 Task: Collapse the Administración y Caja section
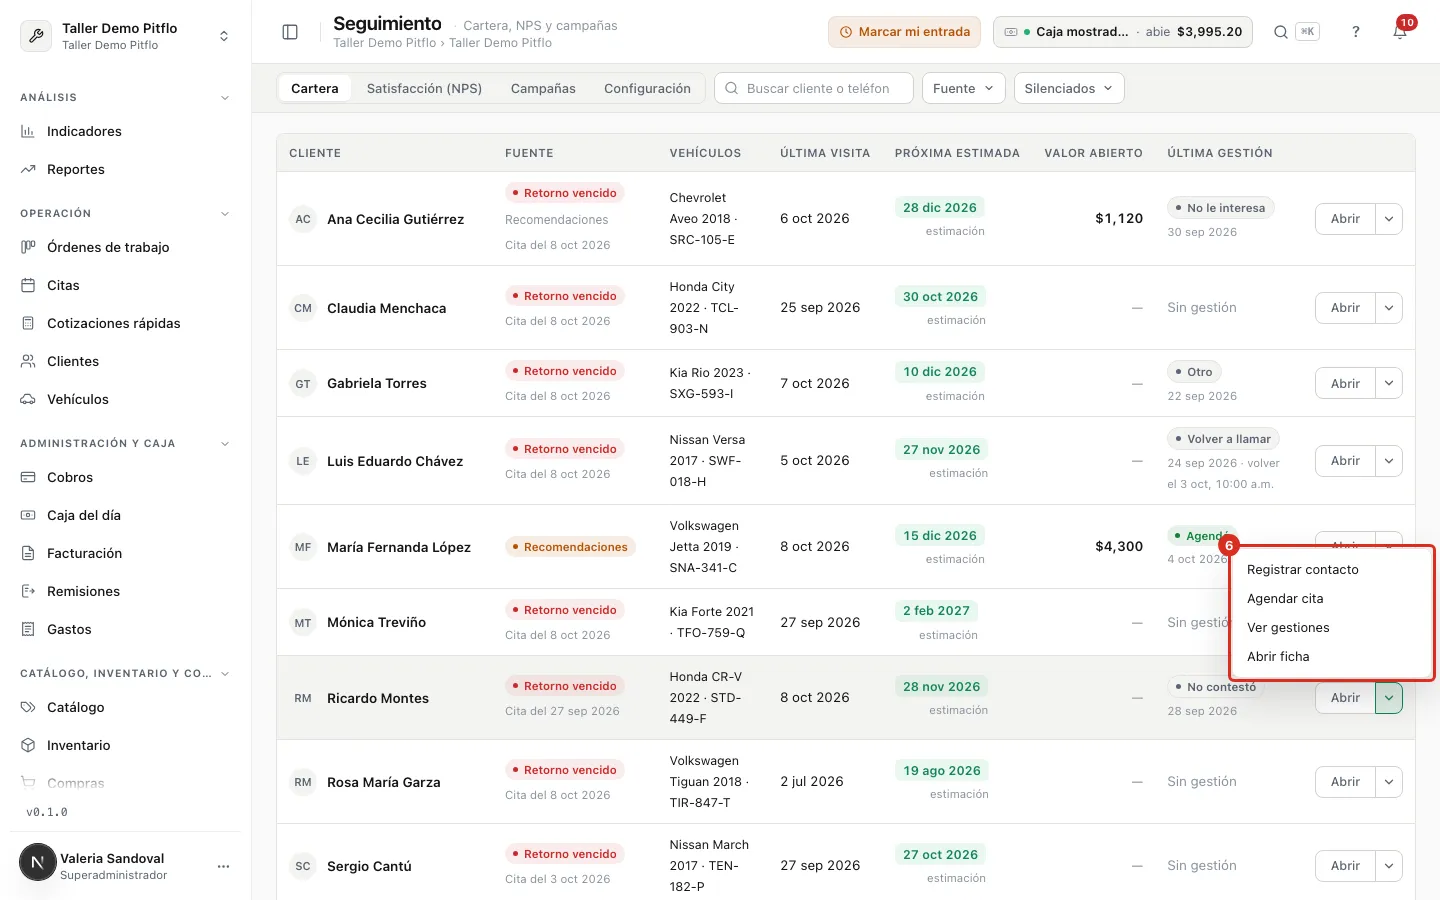point(225,444)
